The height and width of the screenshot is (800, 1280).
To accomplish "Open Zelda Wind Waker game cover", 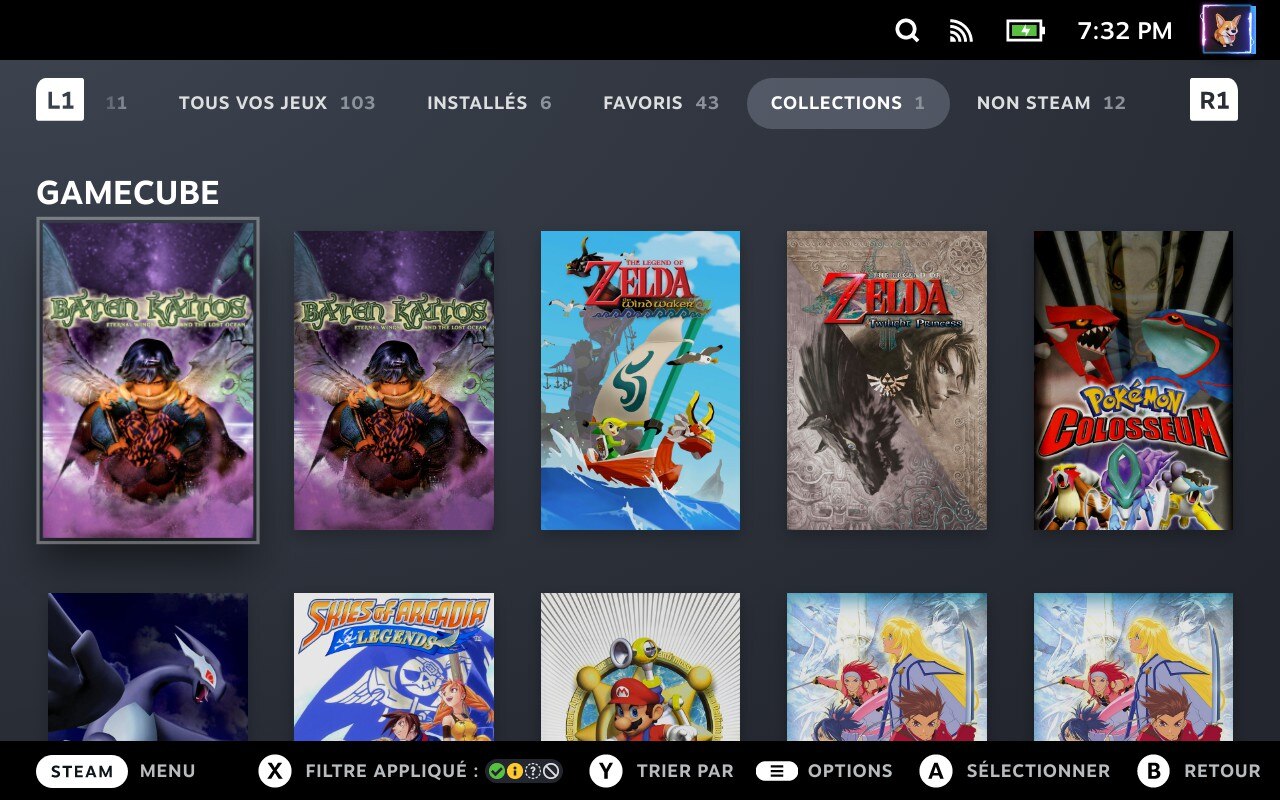I will pyautogui.click(x=640, y=380).
